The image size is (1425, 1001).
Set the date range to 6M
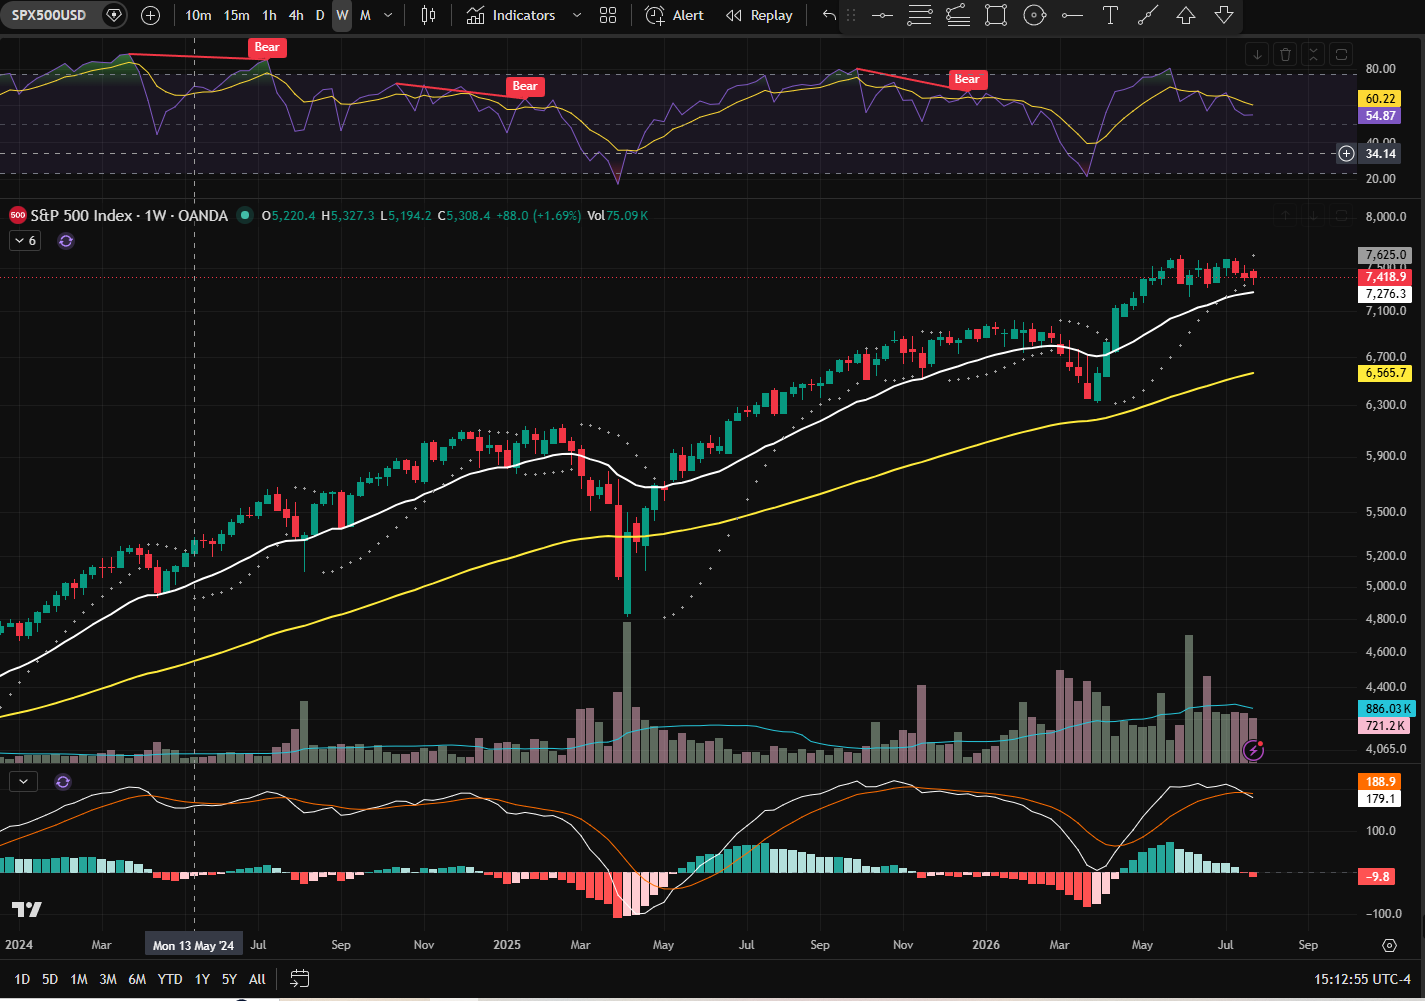tap(137, 979)
